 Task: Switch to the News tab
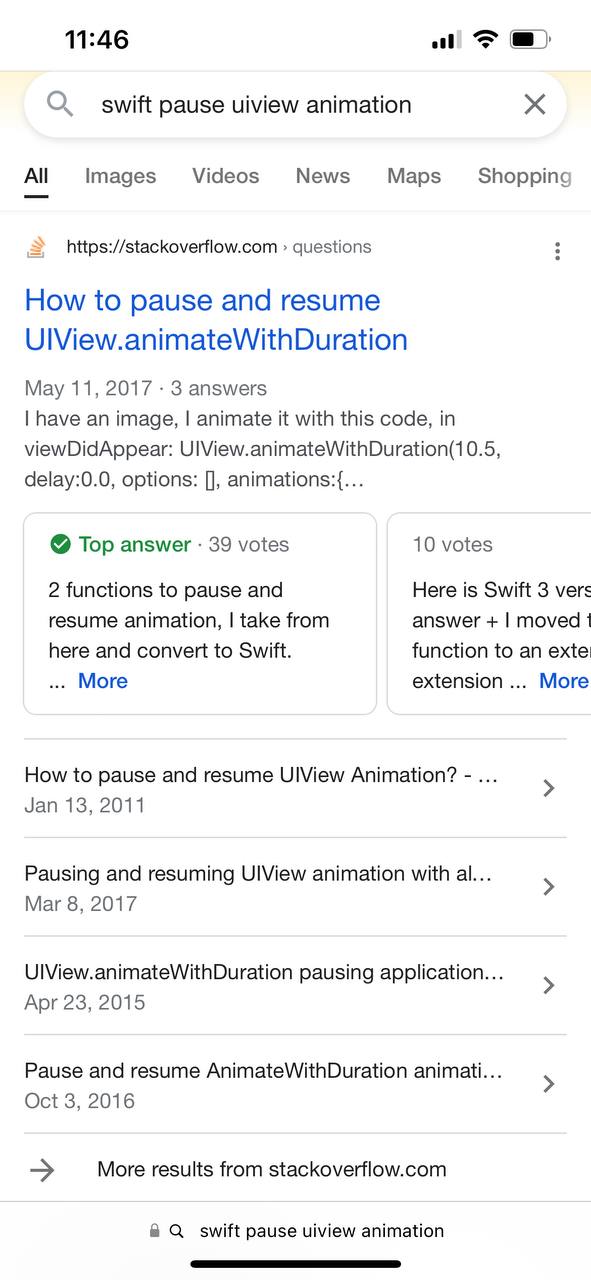(323, 176)
